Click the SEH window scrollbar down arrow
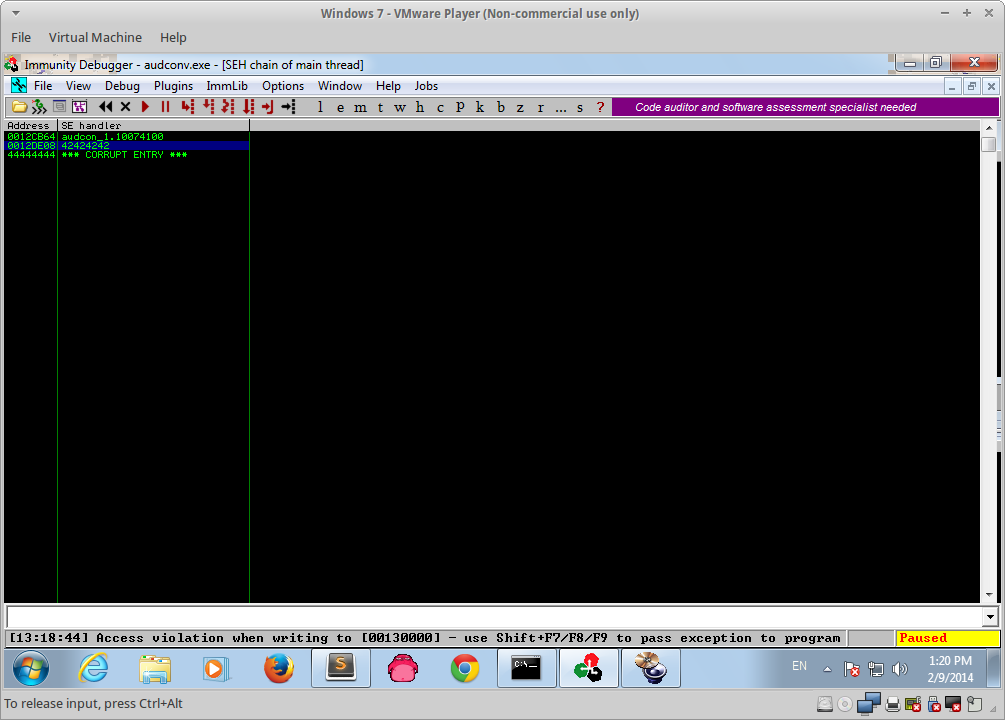The width and height of the screenshot is (1005, 720). coord(989,595)
